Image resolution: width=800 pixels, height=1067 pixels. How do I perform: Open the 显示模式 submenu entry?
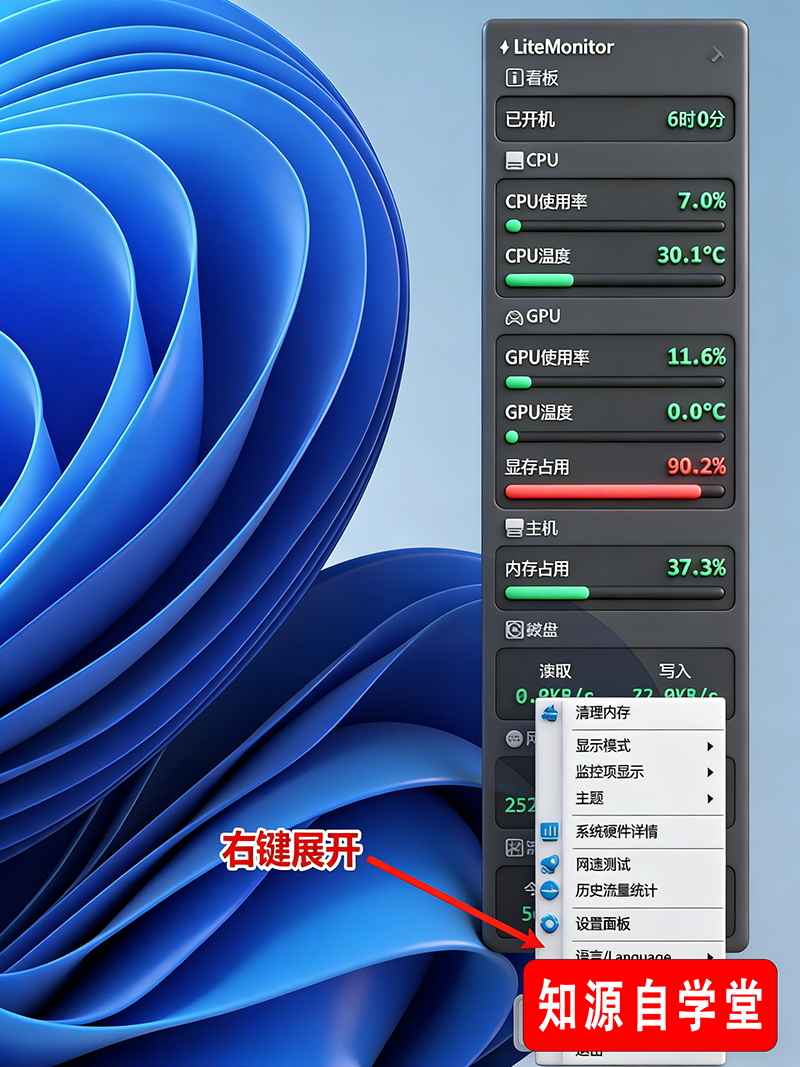point(631,746)
